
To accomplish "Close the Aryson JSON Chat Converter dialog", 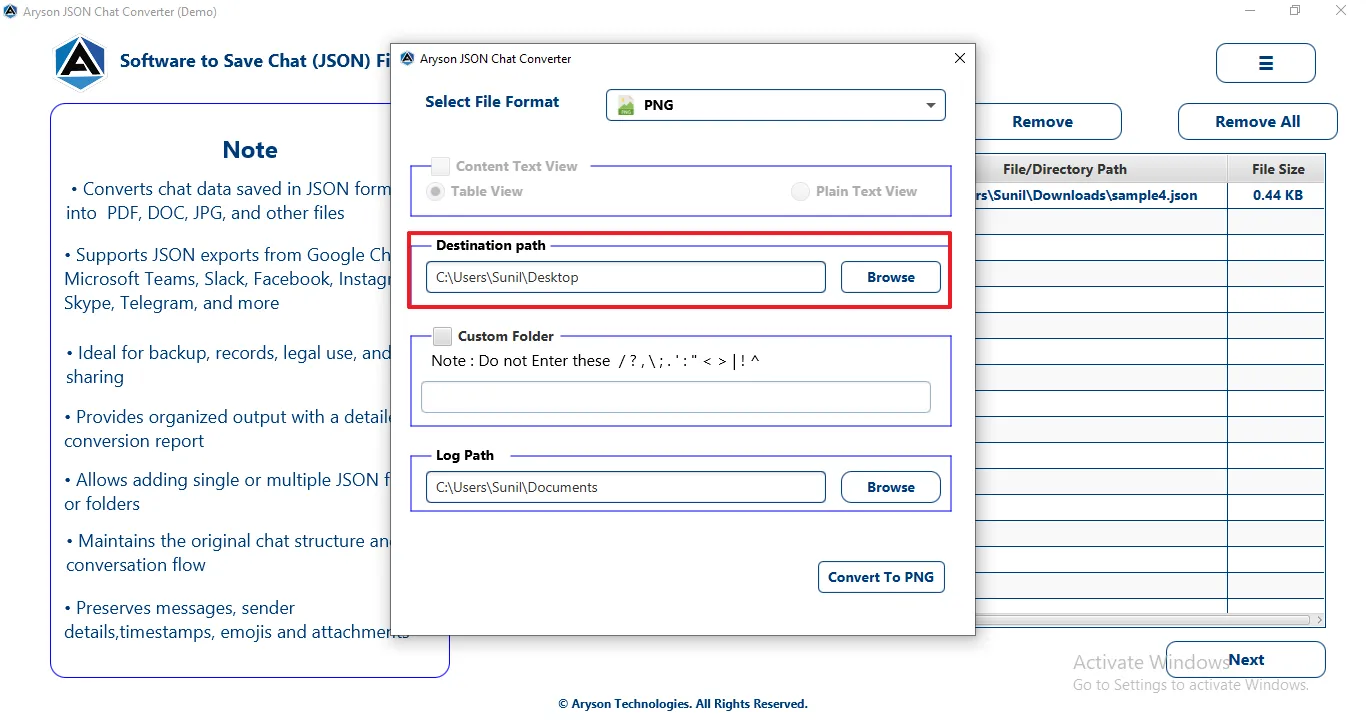I will (x=960, y=59).
